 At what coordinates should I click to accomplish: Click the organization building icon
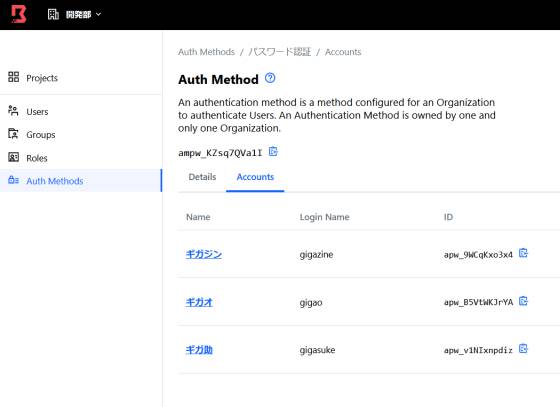pos(53,14)
